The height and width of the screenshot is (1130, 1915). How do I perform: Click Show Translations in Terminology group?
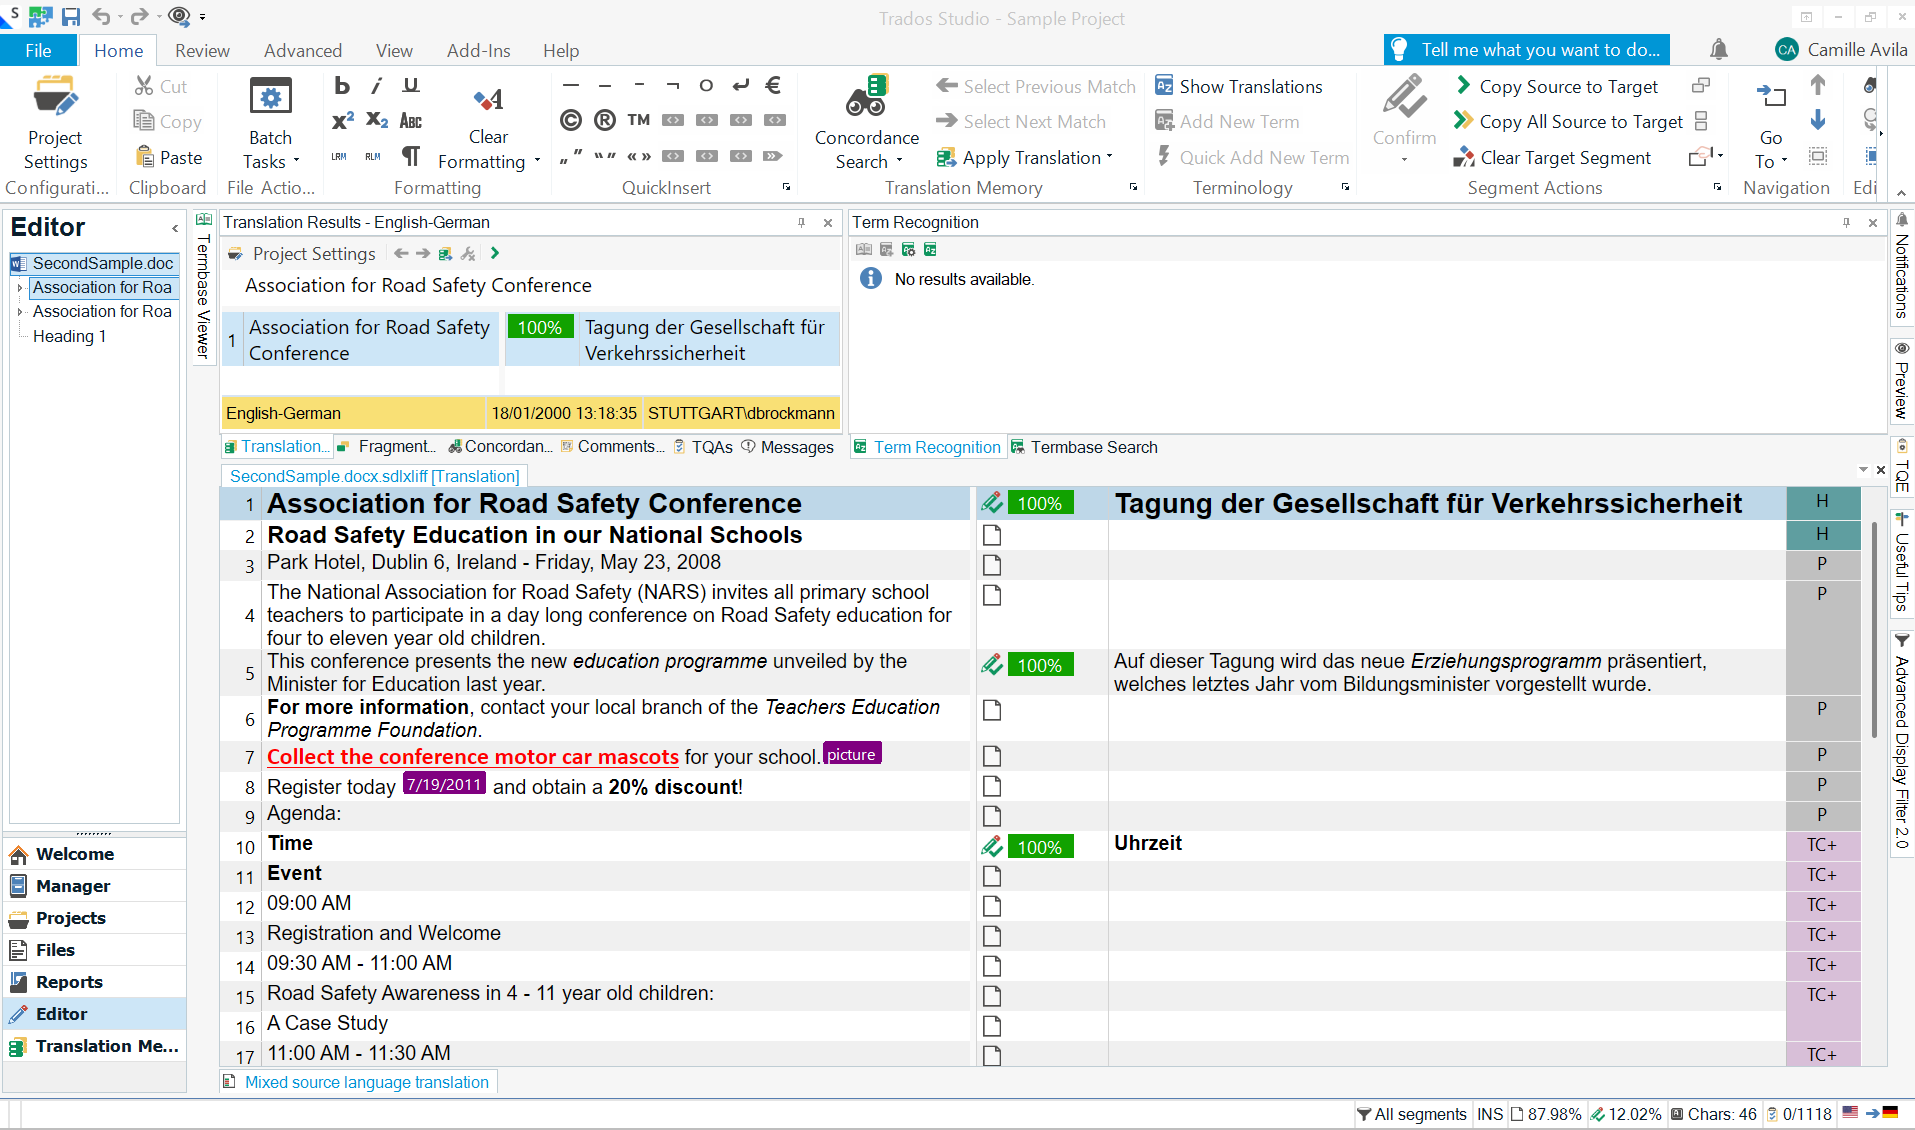coord(1239,87)
